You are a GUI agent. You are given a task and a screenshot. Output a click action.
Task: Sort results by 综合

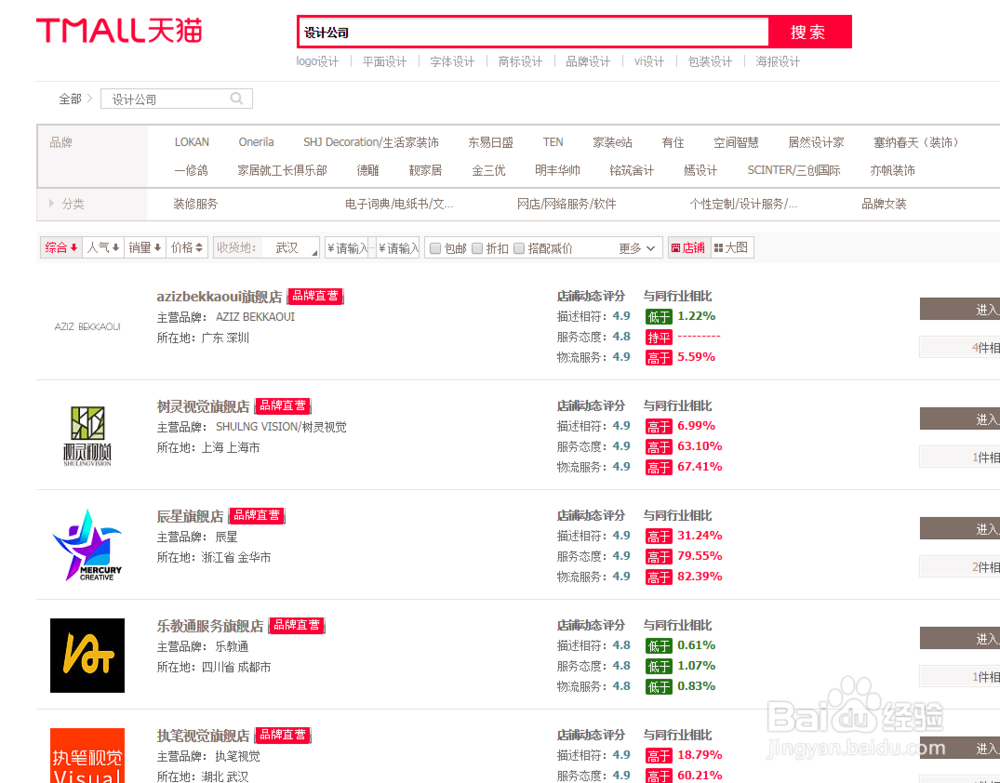coord(61,247)
